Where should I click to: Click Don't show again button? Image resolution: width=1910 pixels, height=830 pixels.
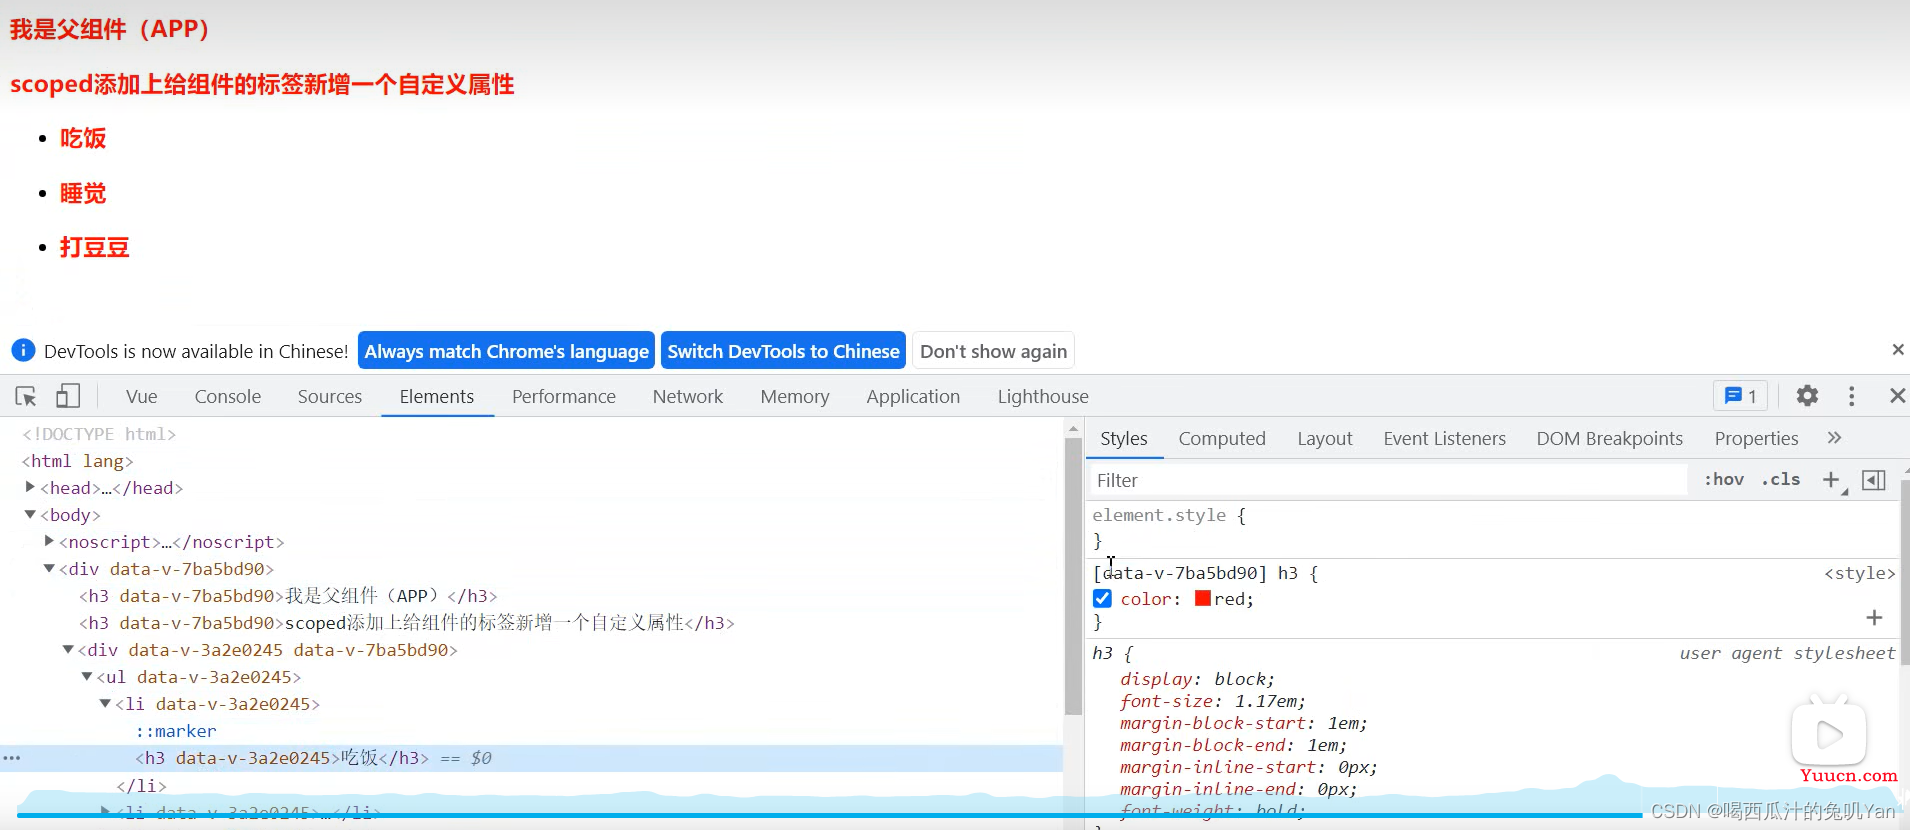993,351
